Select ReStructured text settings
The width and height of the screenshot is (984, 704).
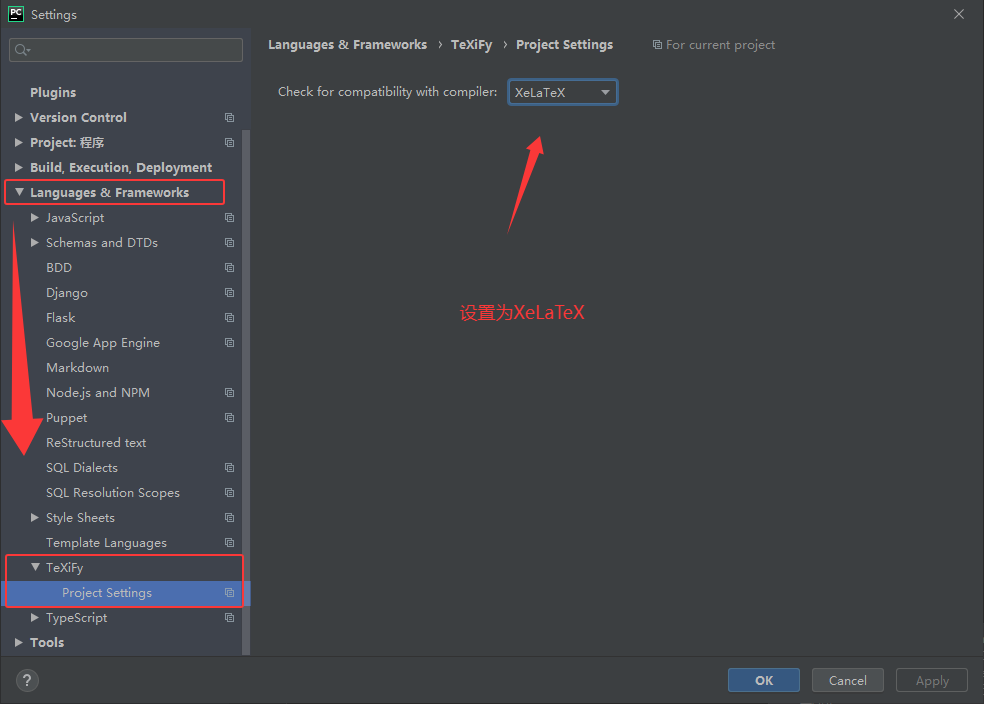point(96,443)
